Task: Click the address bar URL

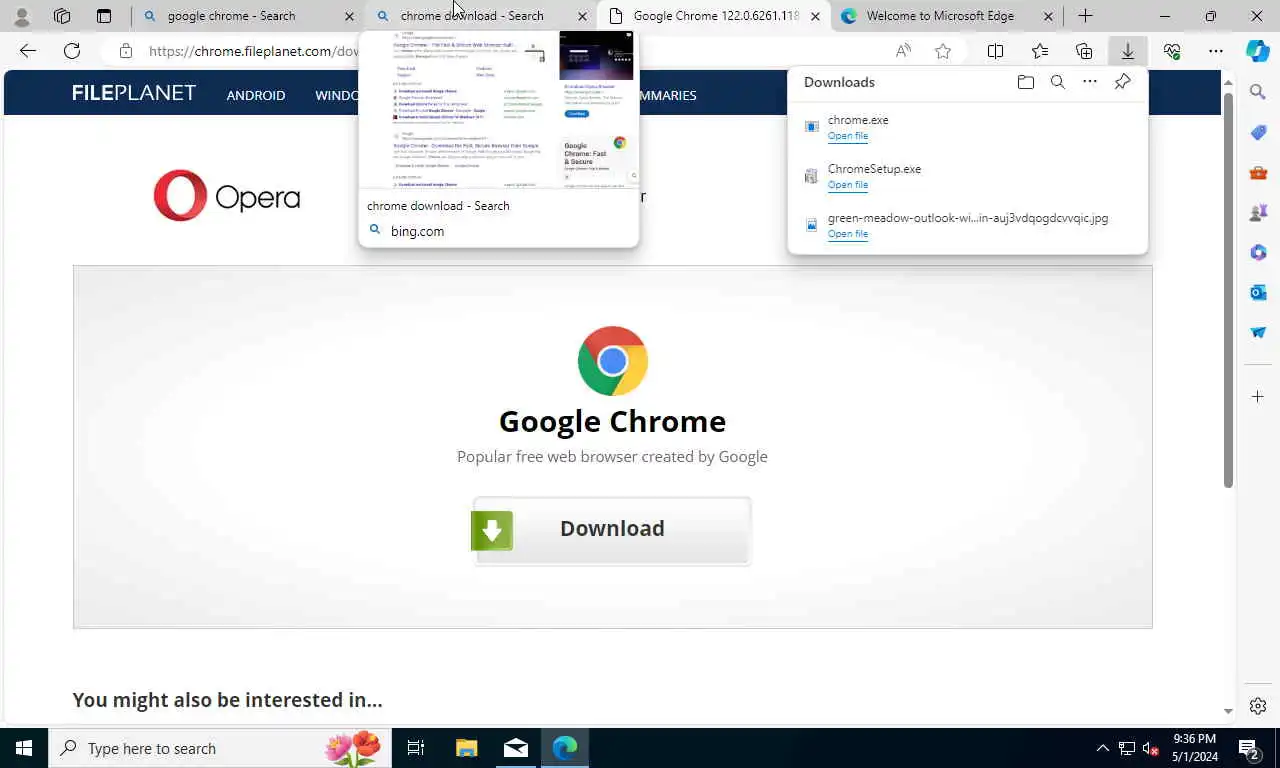Action: coord(253,51)
